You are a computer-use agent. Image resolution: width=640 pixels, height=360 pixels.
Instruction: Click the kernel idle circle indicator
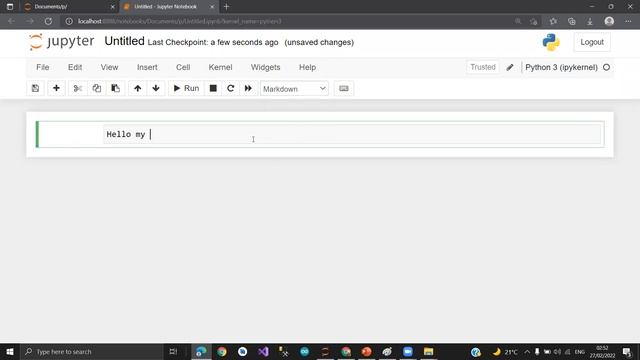point(607,67)
